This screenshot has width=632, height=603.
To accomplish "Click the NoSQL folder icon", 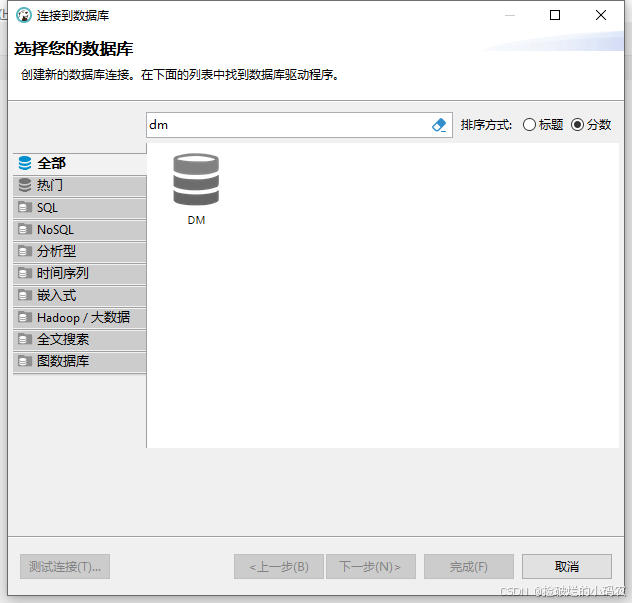I will 25,229.
